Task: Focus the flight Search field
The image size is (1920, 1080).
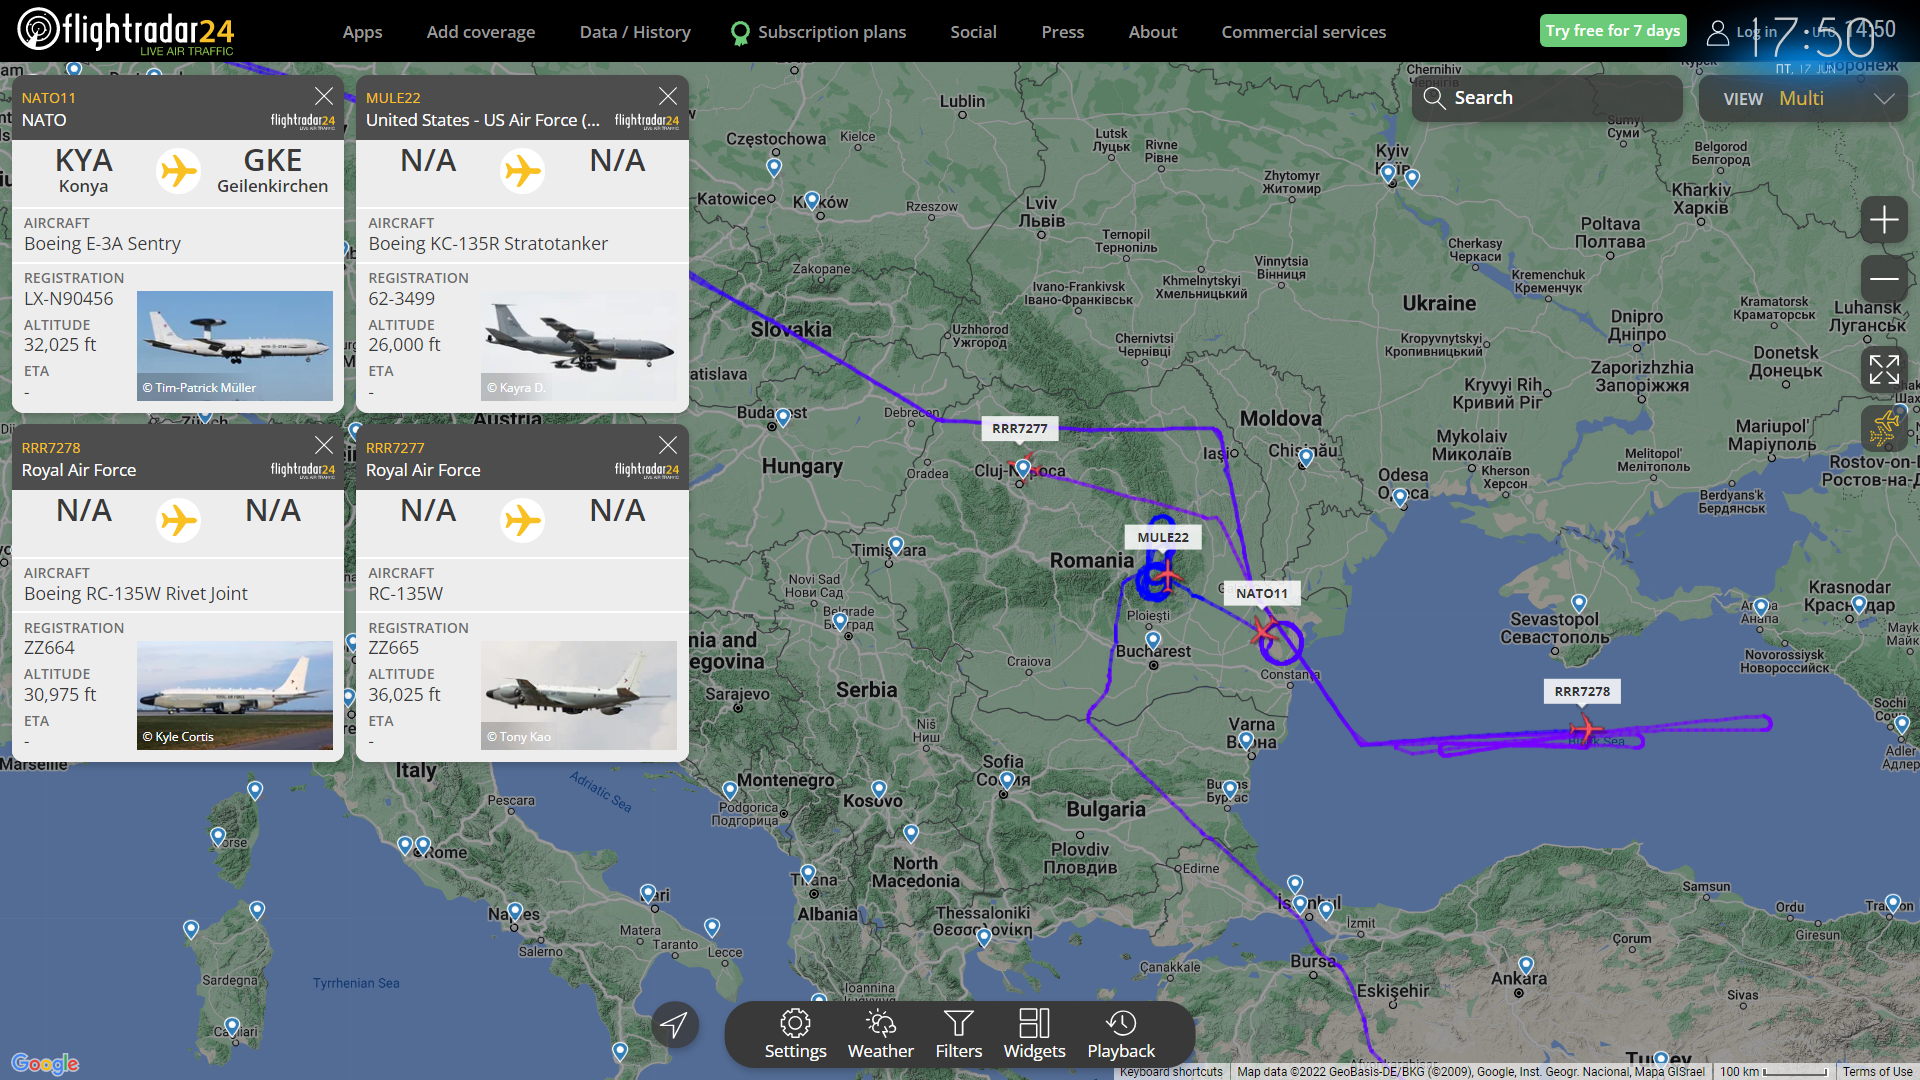Action: pos(1547,98)
